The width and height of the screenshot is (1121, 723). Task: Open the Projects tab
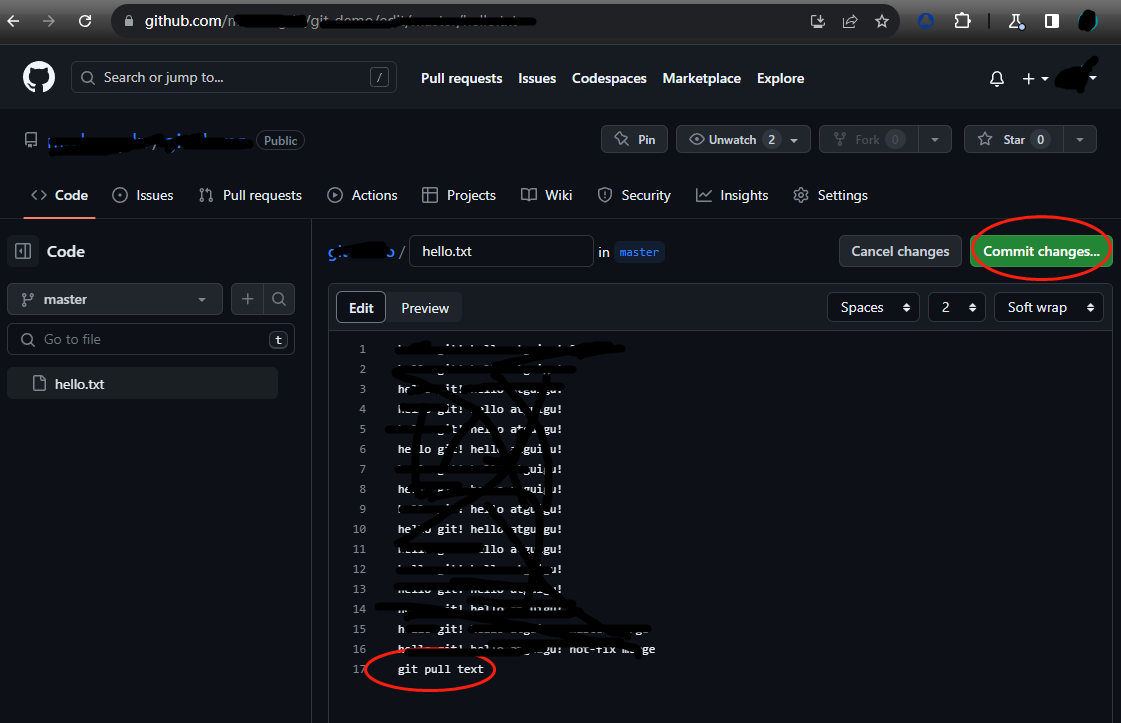pos(459,195)
